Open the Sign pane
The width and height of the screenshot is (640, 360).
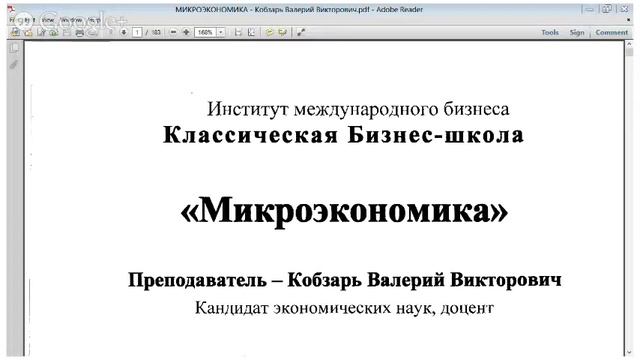coord(577,32)
